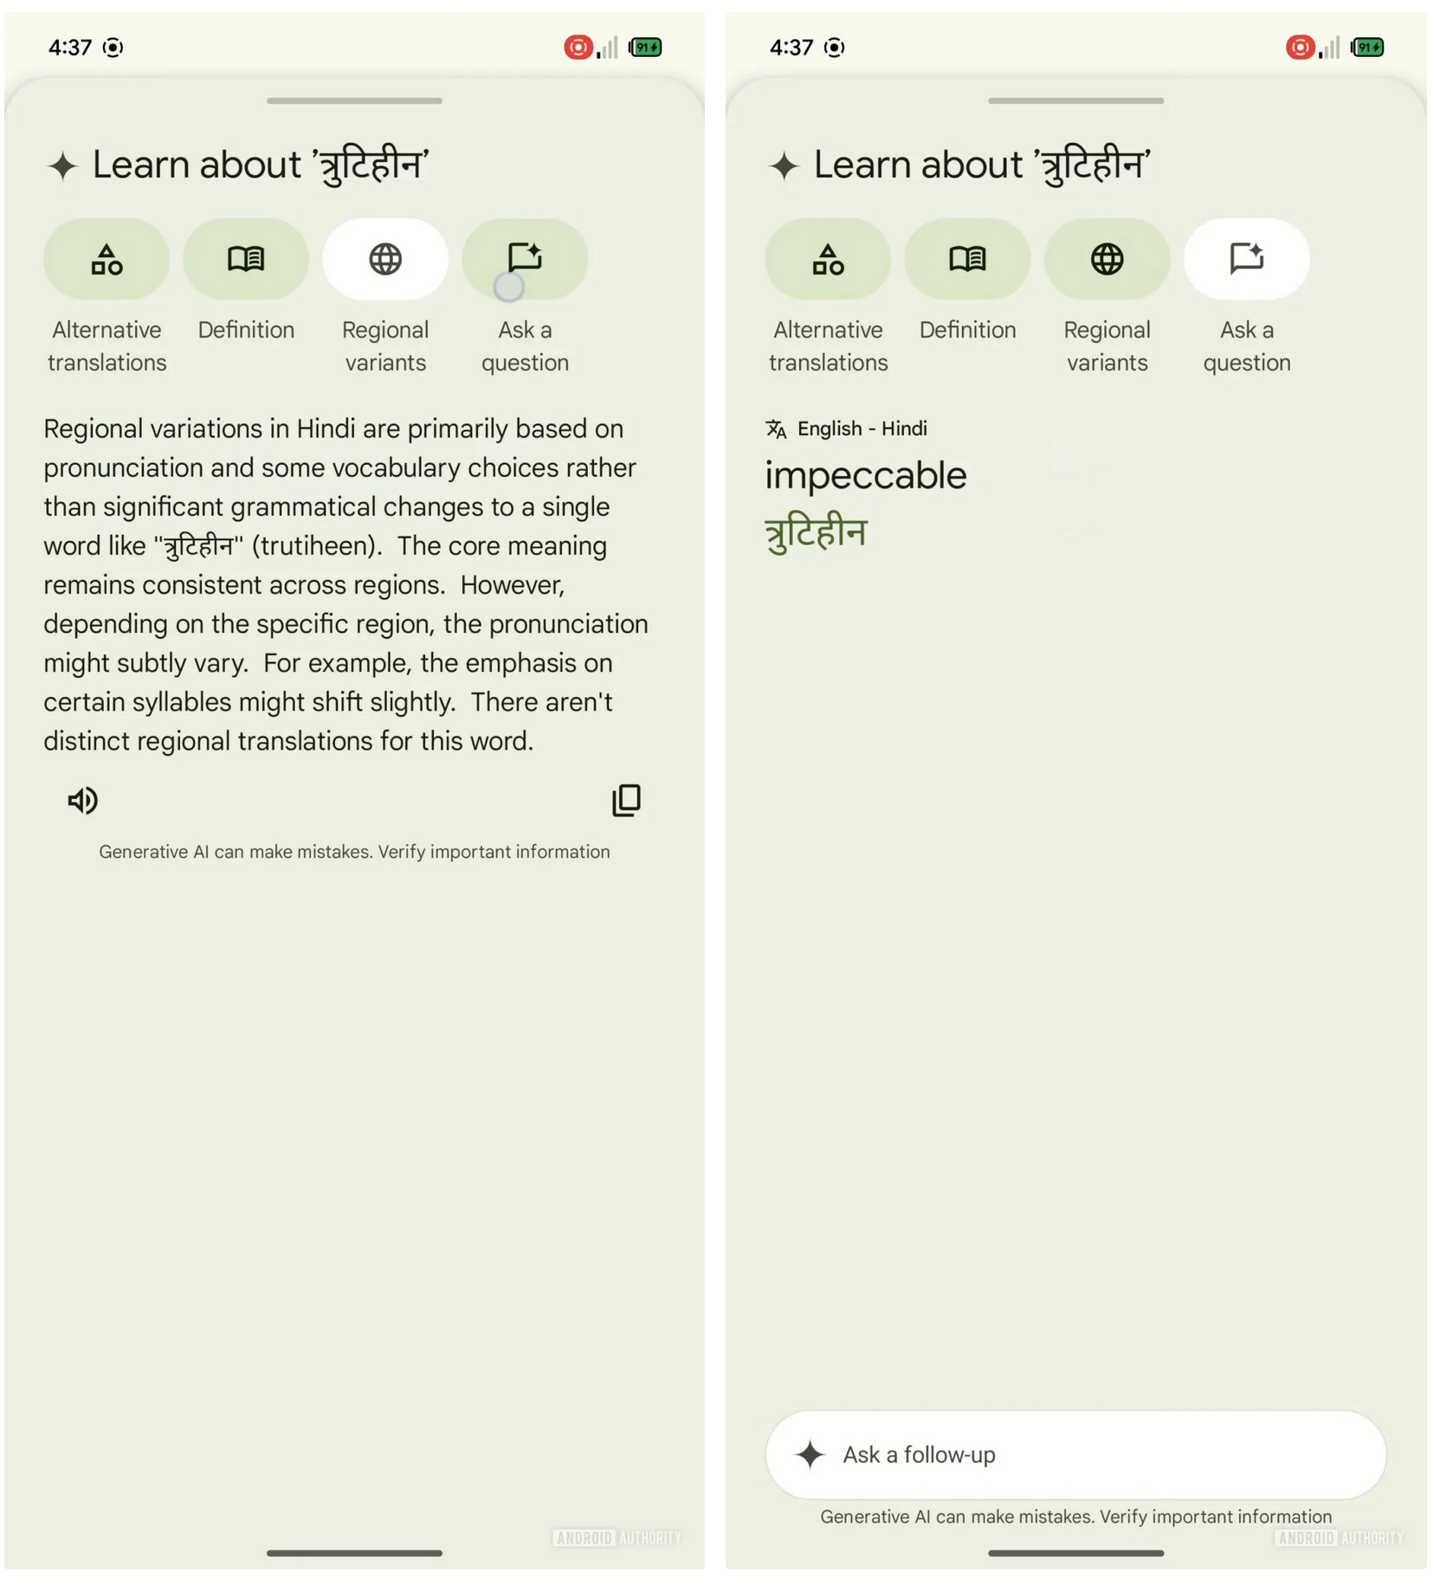
Task: Tap Ask a question icon in left panel
Action: [x=525, y=260]
